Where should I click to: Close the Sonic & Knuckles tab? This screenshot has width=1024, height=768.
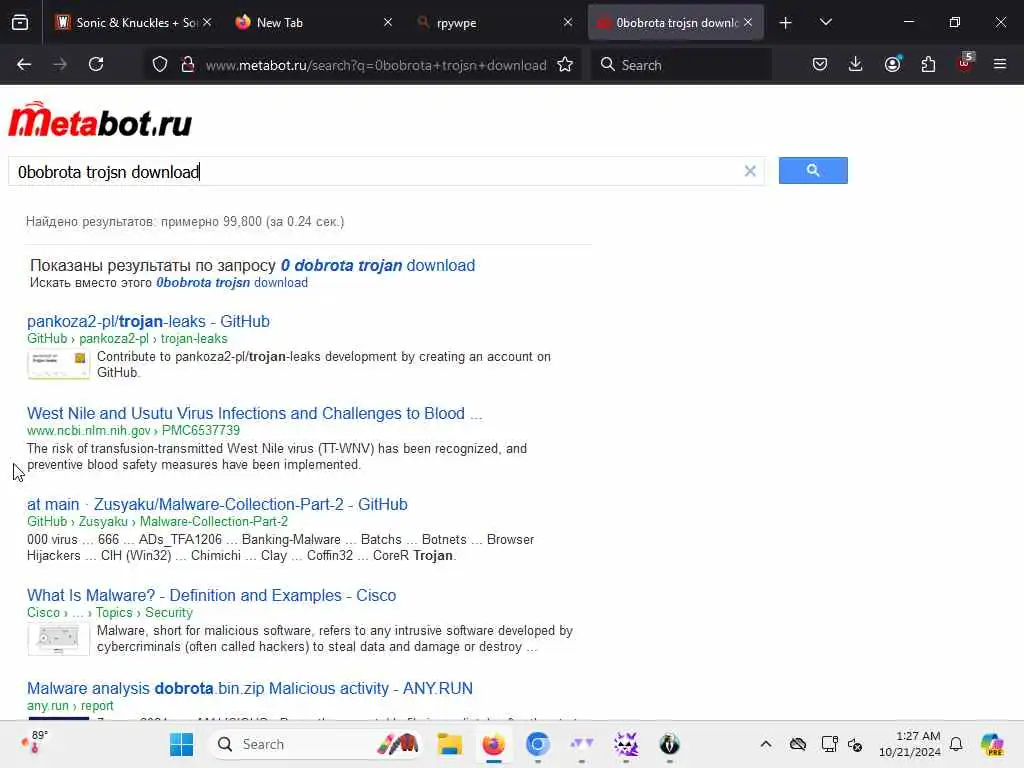coord(207,22)
